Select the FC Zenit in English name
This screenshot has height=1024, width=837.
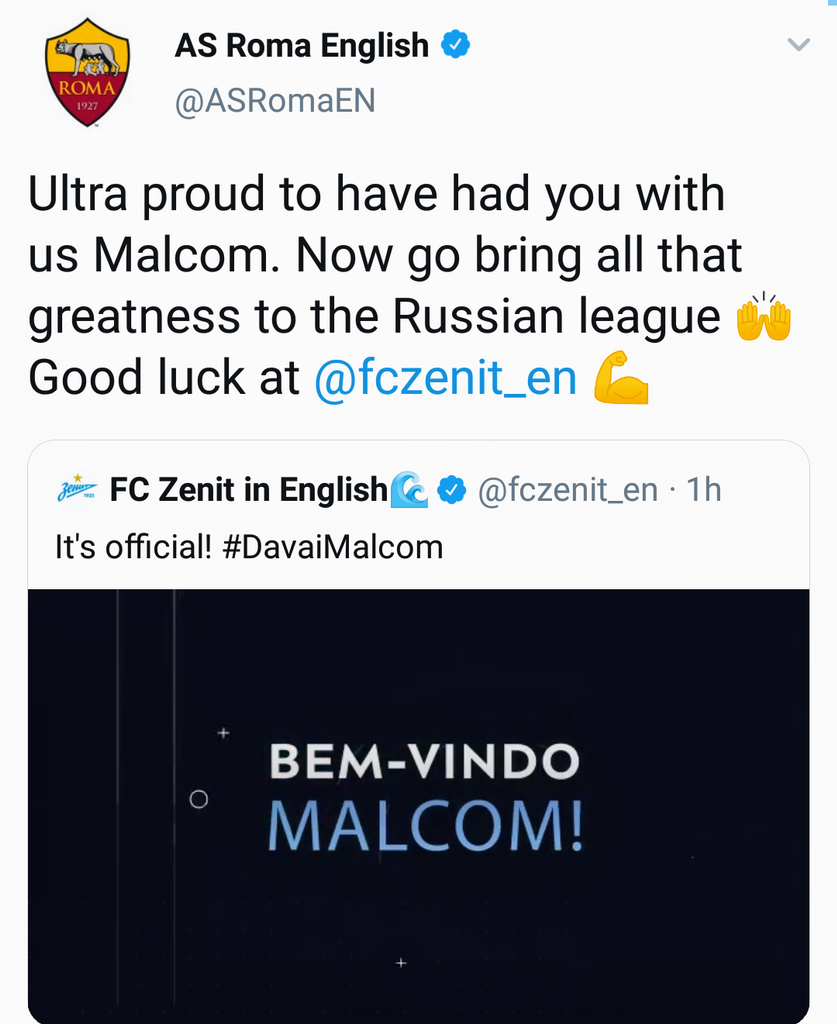[x=247, y=490]
